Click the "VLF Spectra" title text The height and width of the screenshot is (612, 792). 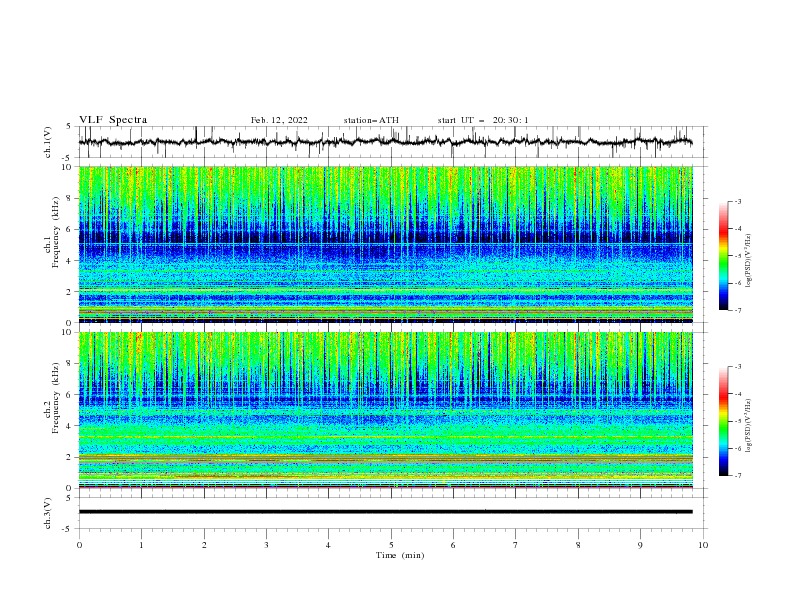[113, 120]
